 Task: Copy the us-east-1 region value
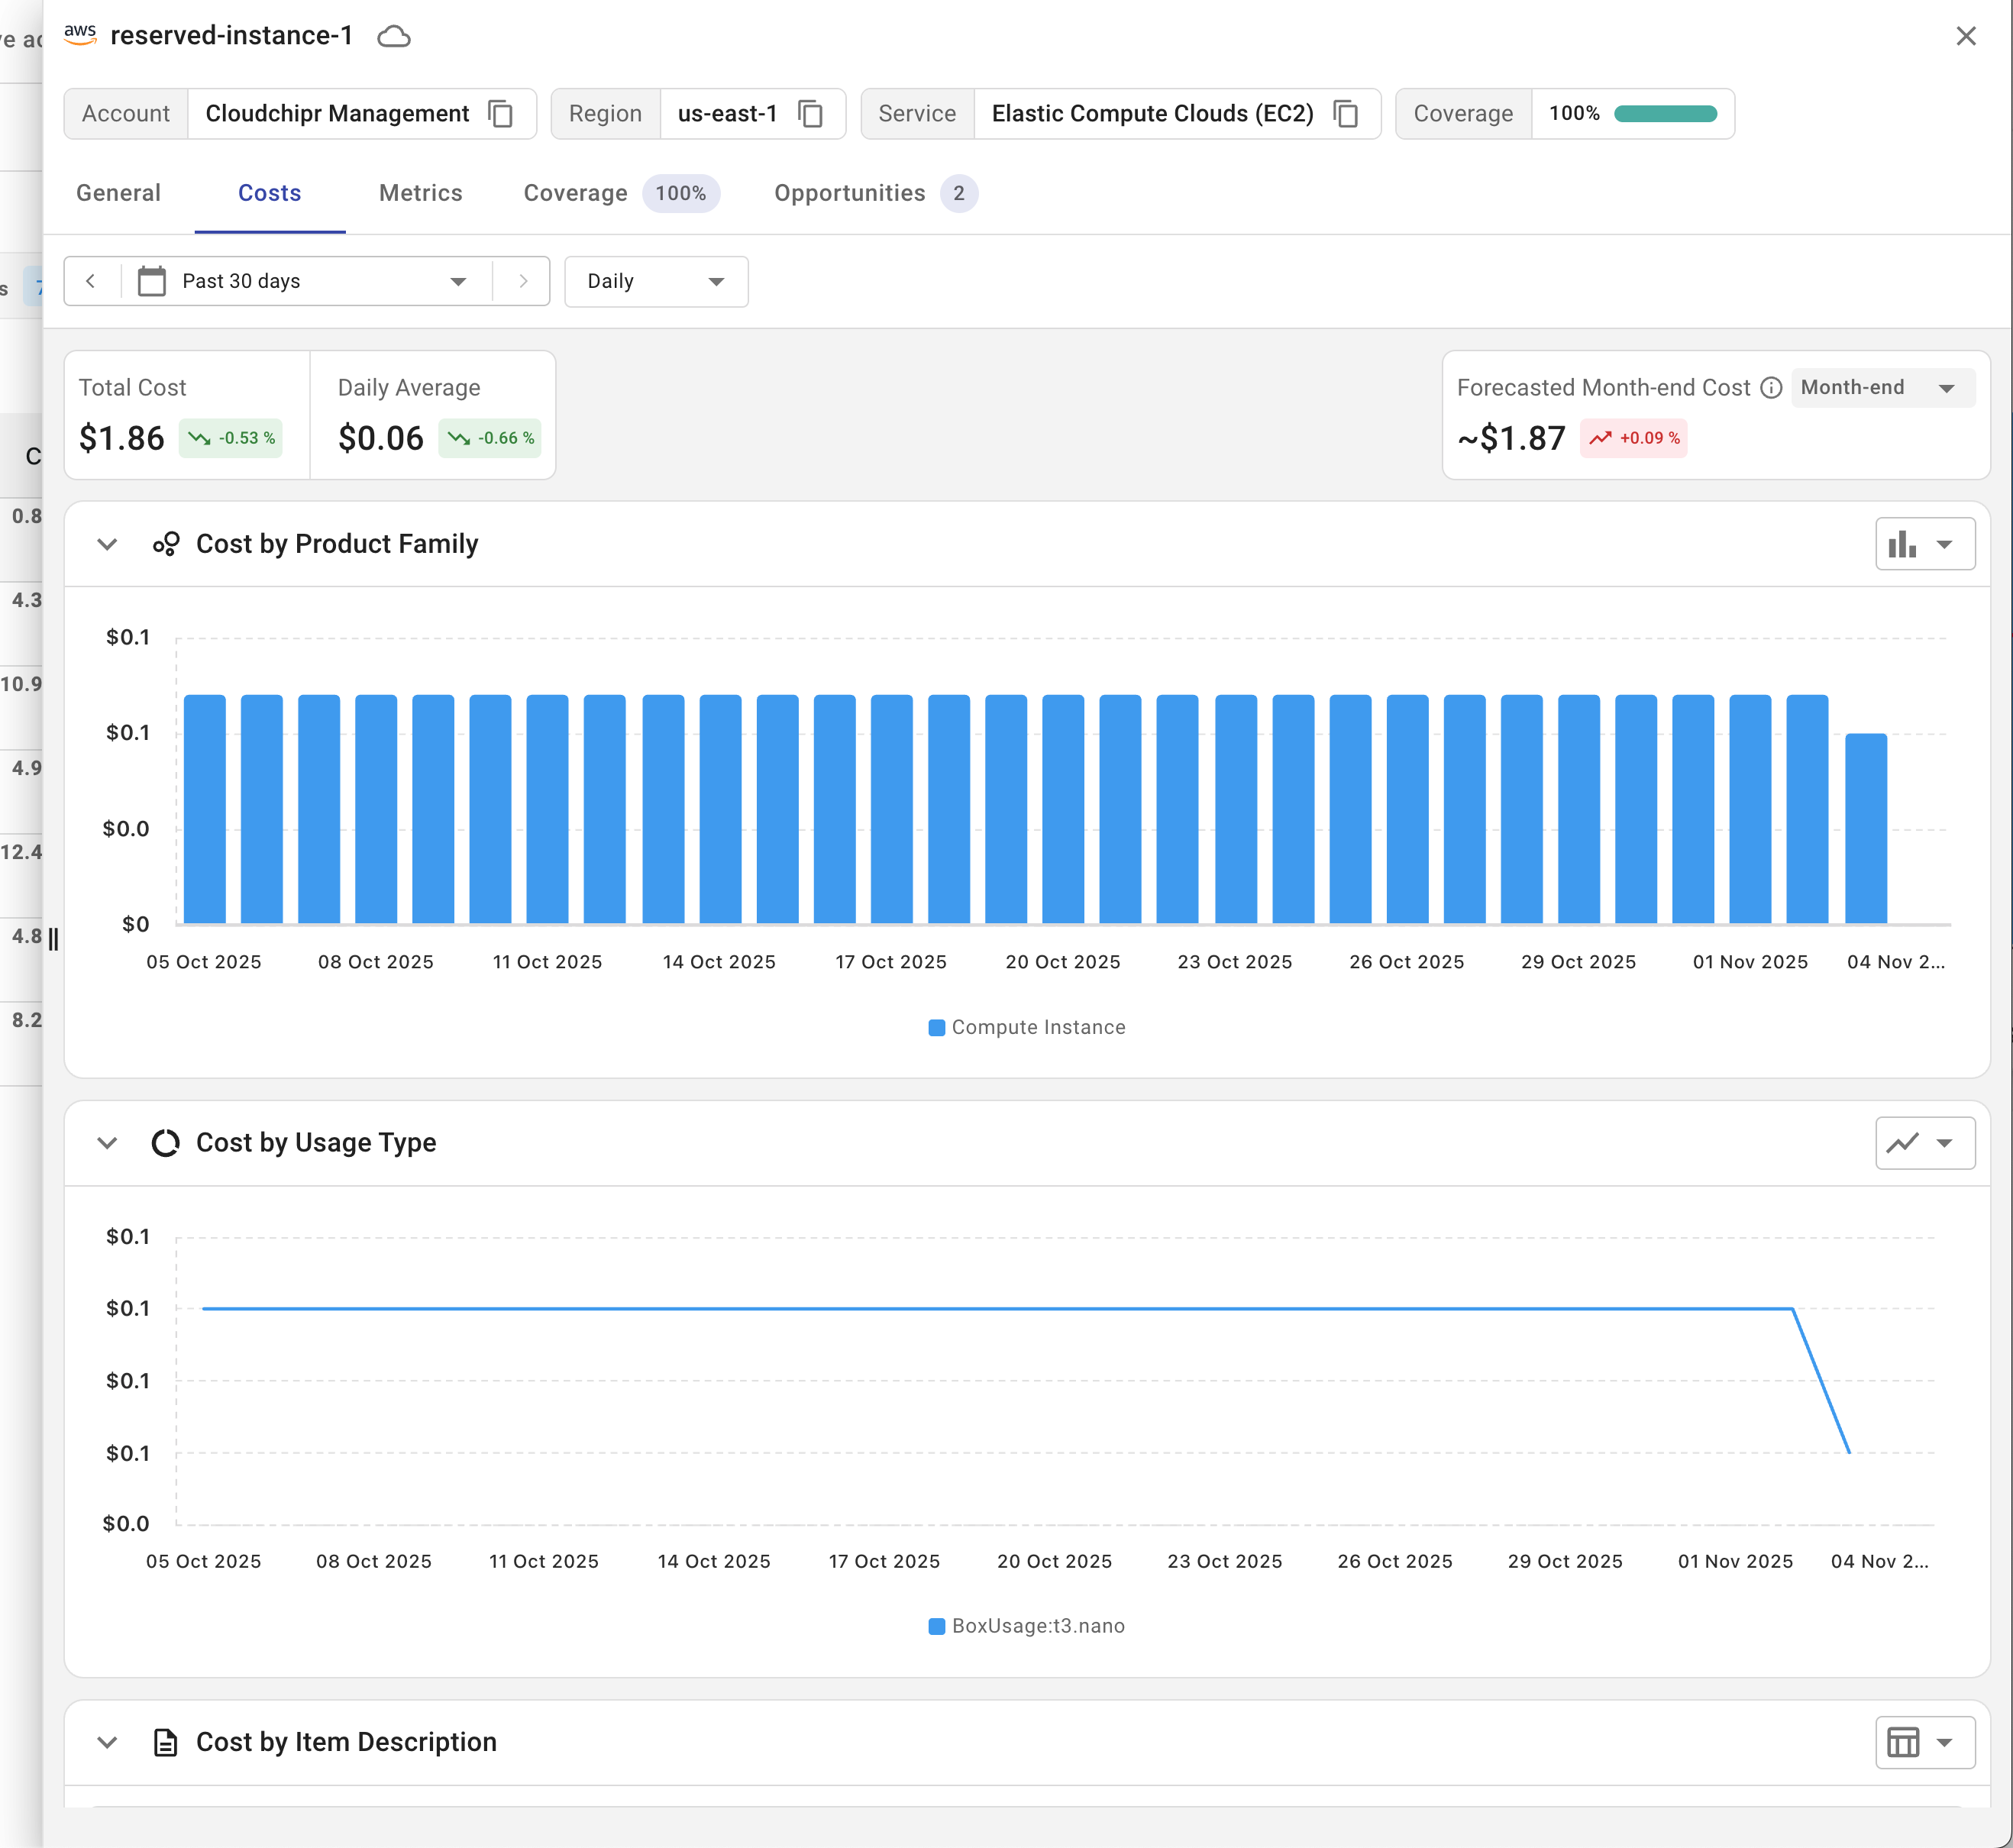[x=810, y=114]
